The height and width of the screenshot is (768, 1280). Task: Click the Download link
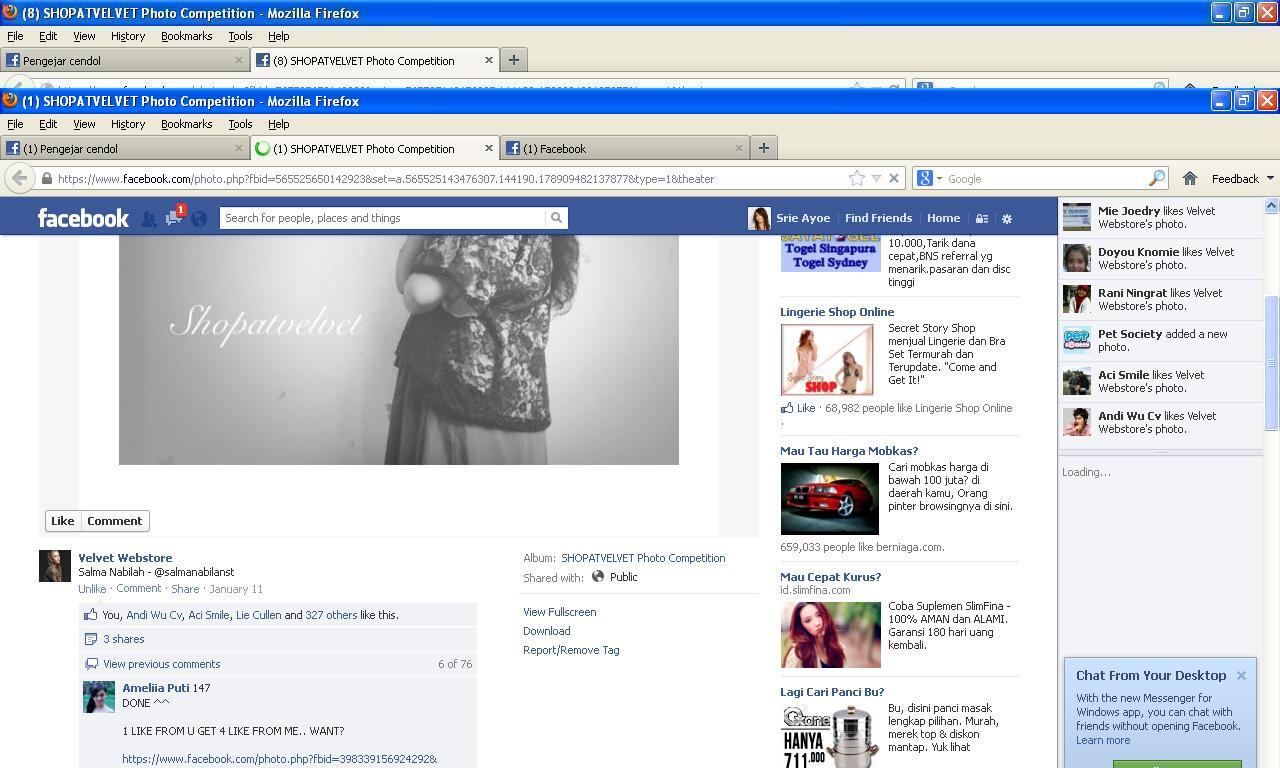546,631
